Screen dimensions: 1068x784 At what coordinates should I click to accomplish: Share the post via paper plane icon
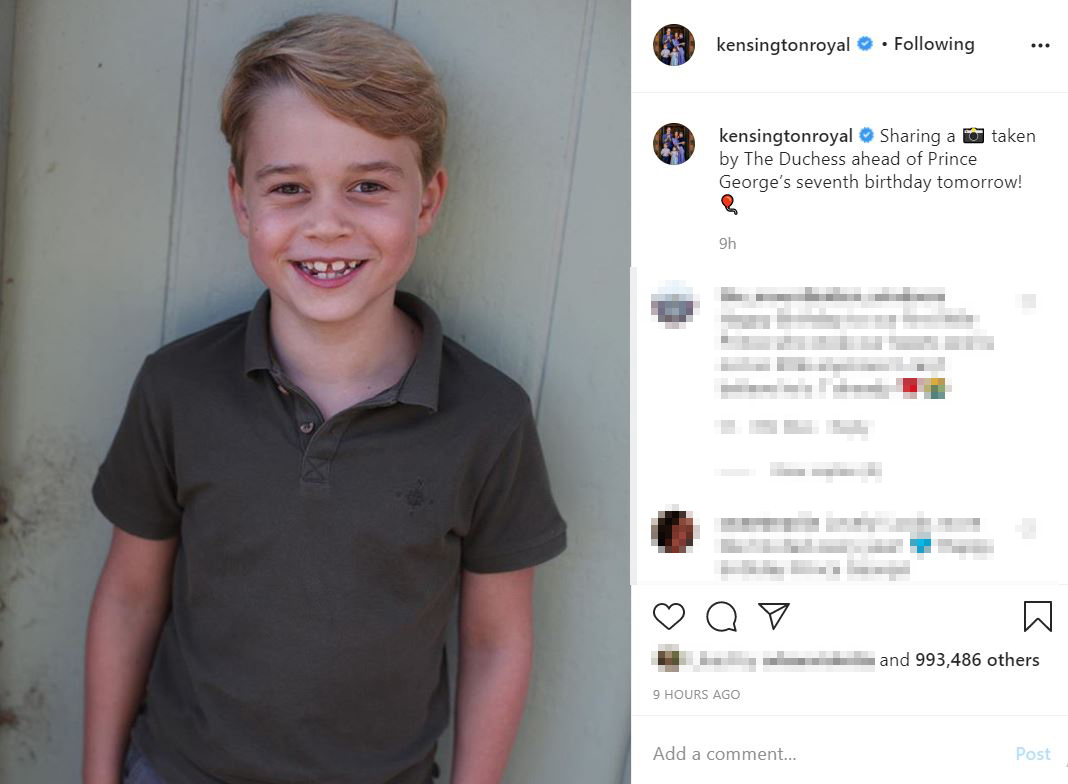click(x=773, y=616)
